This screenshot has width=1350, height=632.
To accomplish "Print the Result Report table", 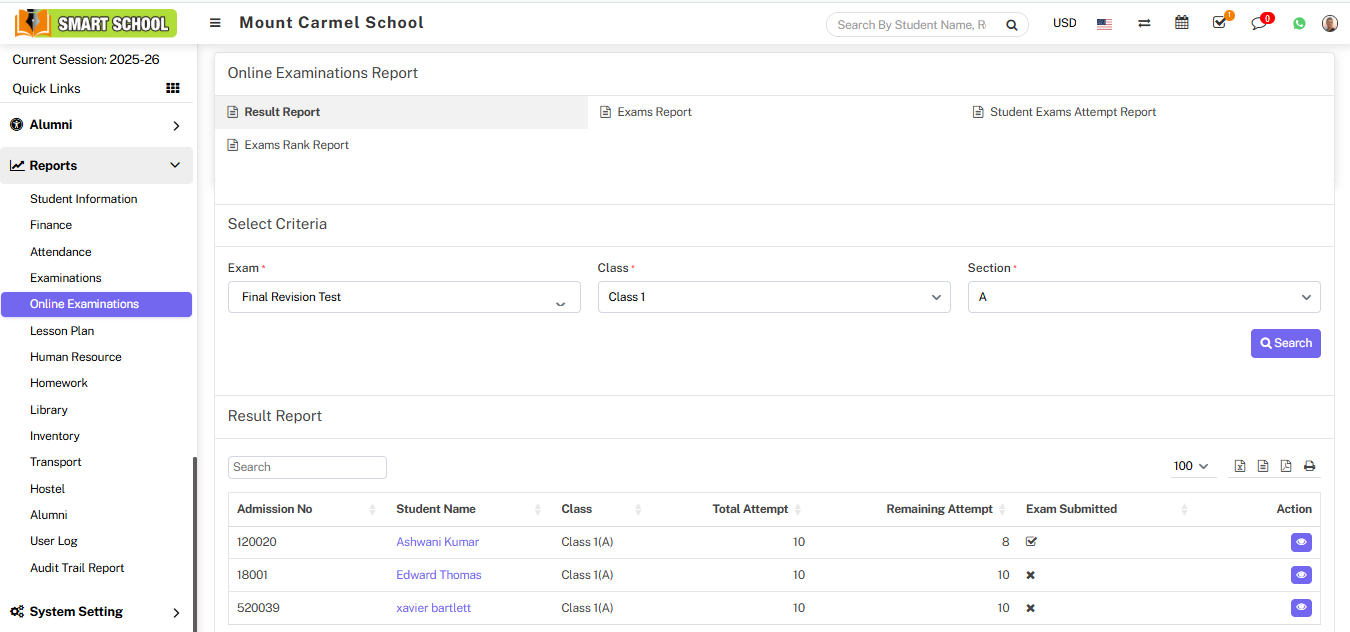I will click(x=1309, y=466).
